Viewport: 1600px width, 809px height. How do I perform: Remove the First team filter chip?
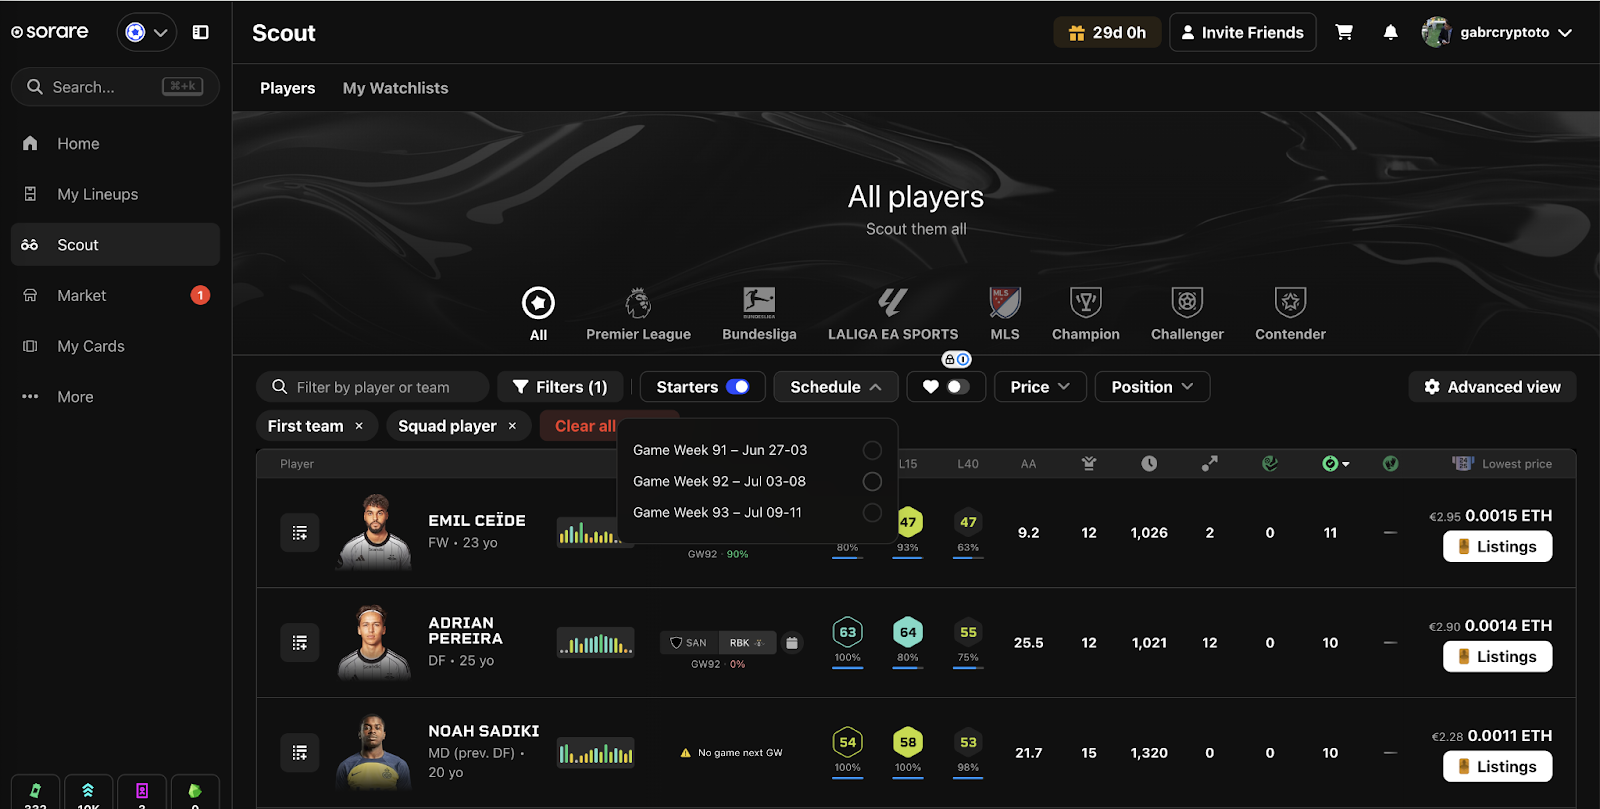click(x=359, y=426)
